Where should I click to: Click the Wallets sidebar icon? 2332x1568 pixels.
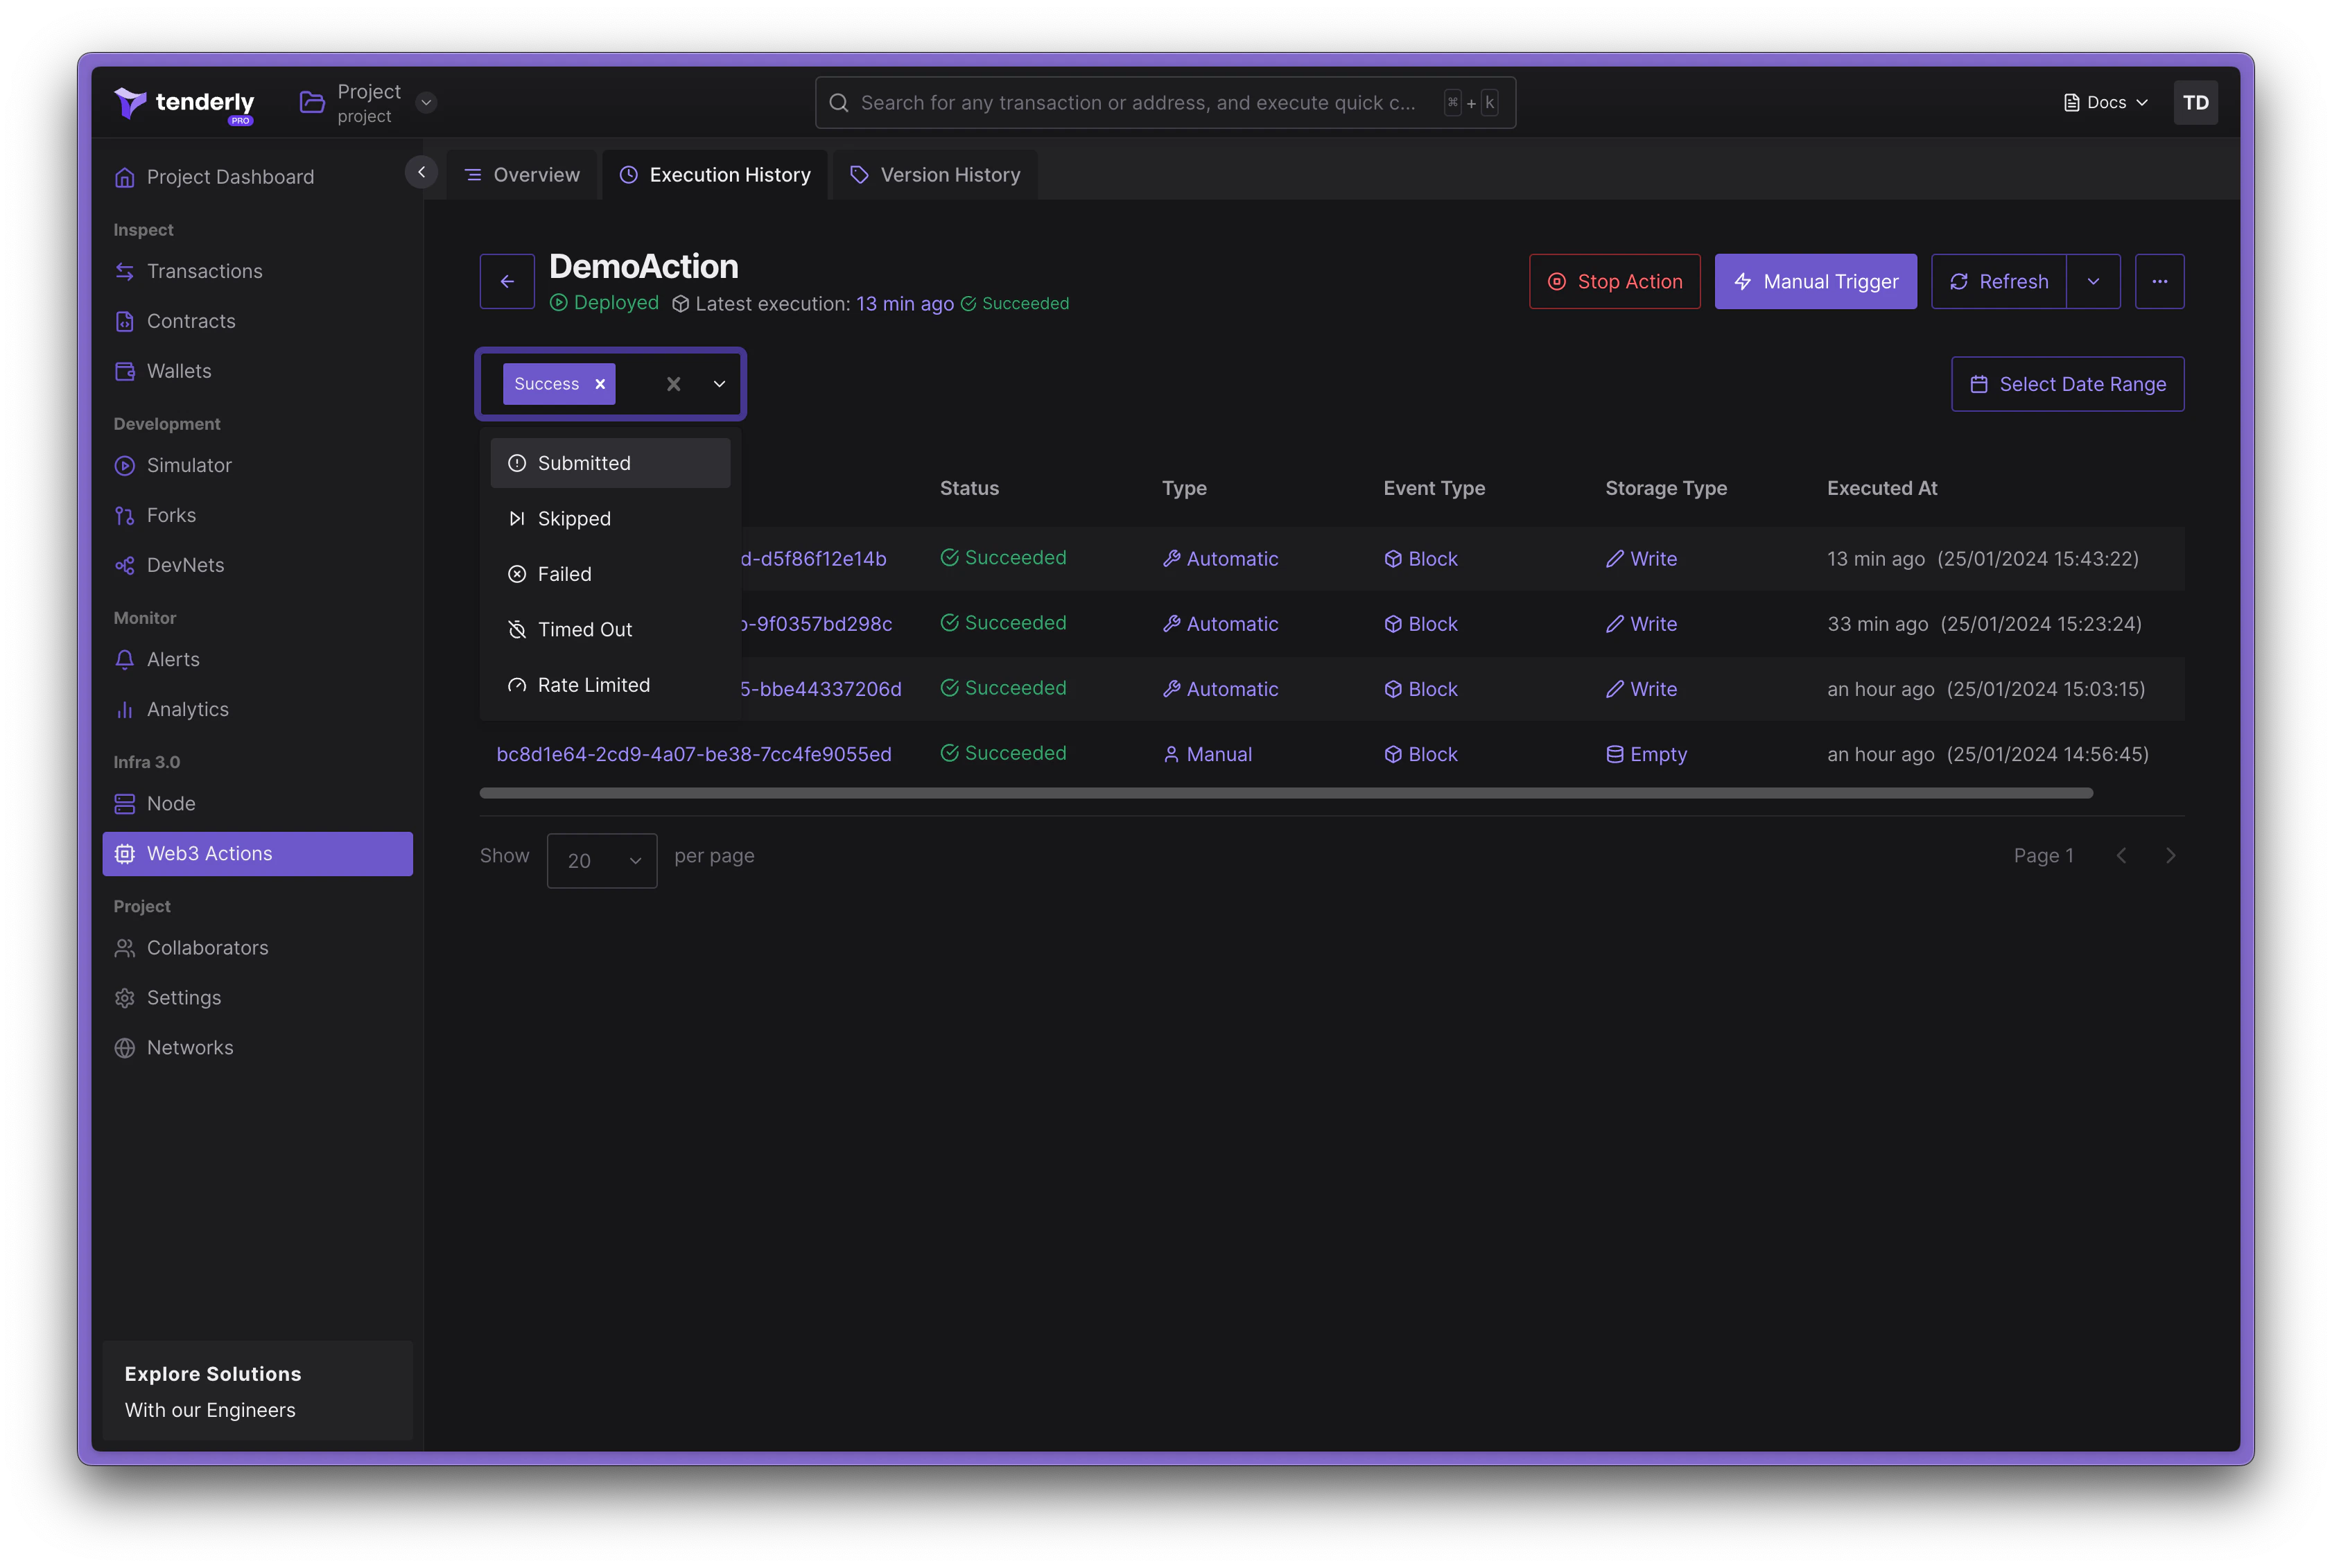coord(125,371)
